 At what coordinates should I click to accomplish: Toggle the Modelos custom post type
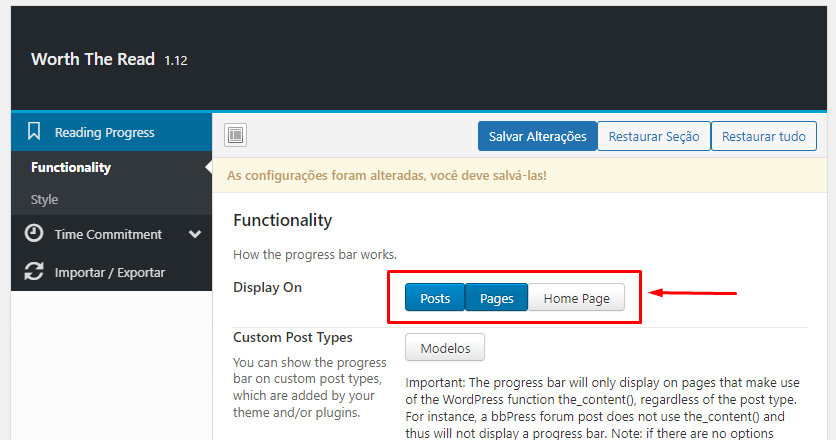click(x=444, y=347)
